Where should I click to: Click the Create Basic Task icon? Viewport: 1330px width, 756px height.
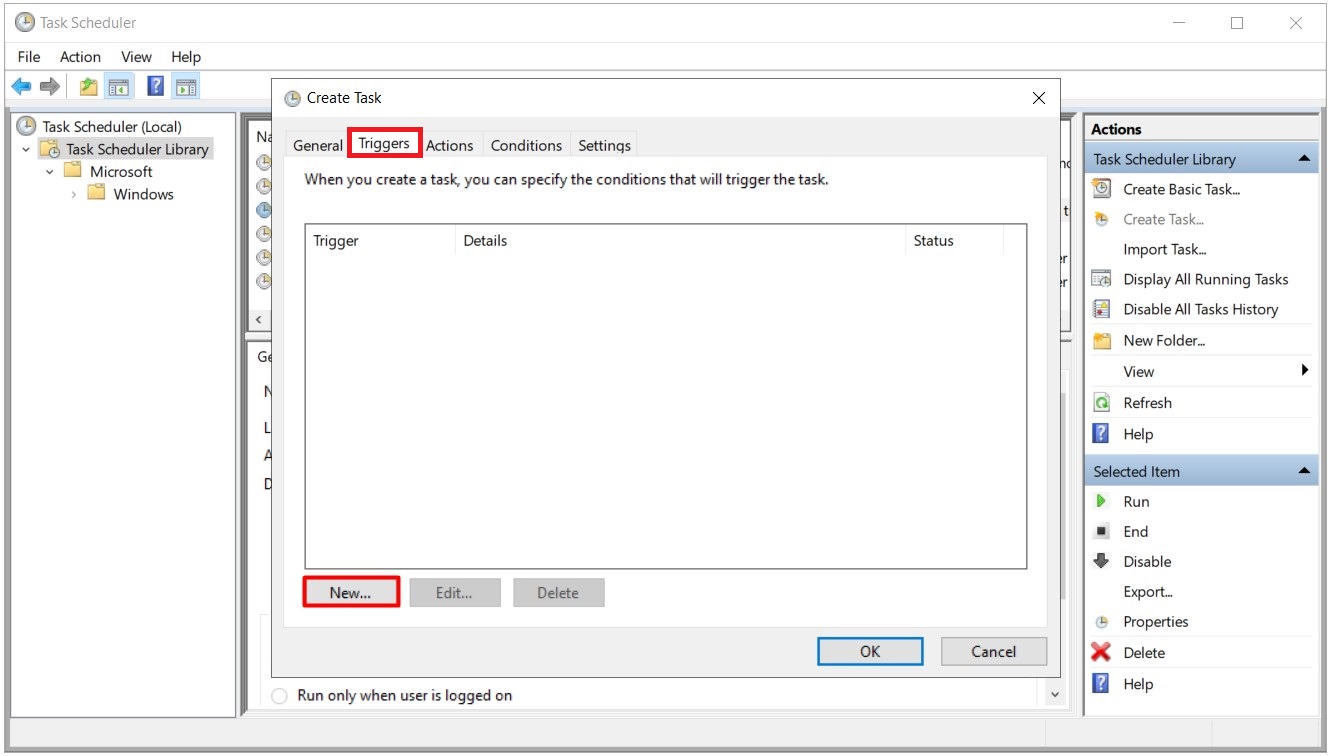coord(1101,188)
